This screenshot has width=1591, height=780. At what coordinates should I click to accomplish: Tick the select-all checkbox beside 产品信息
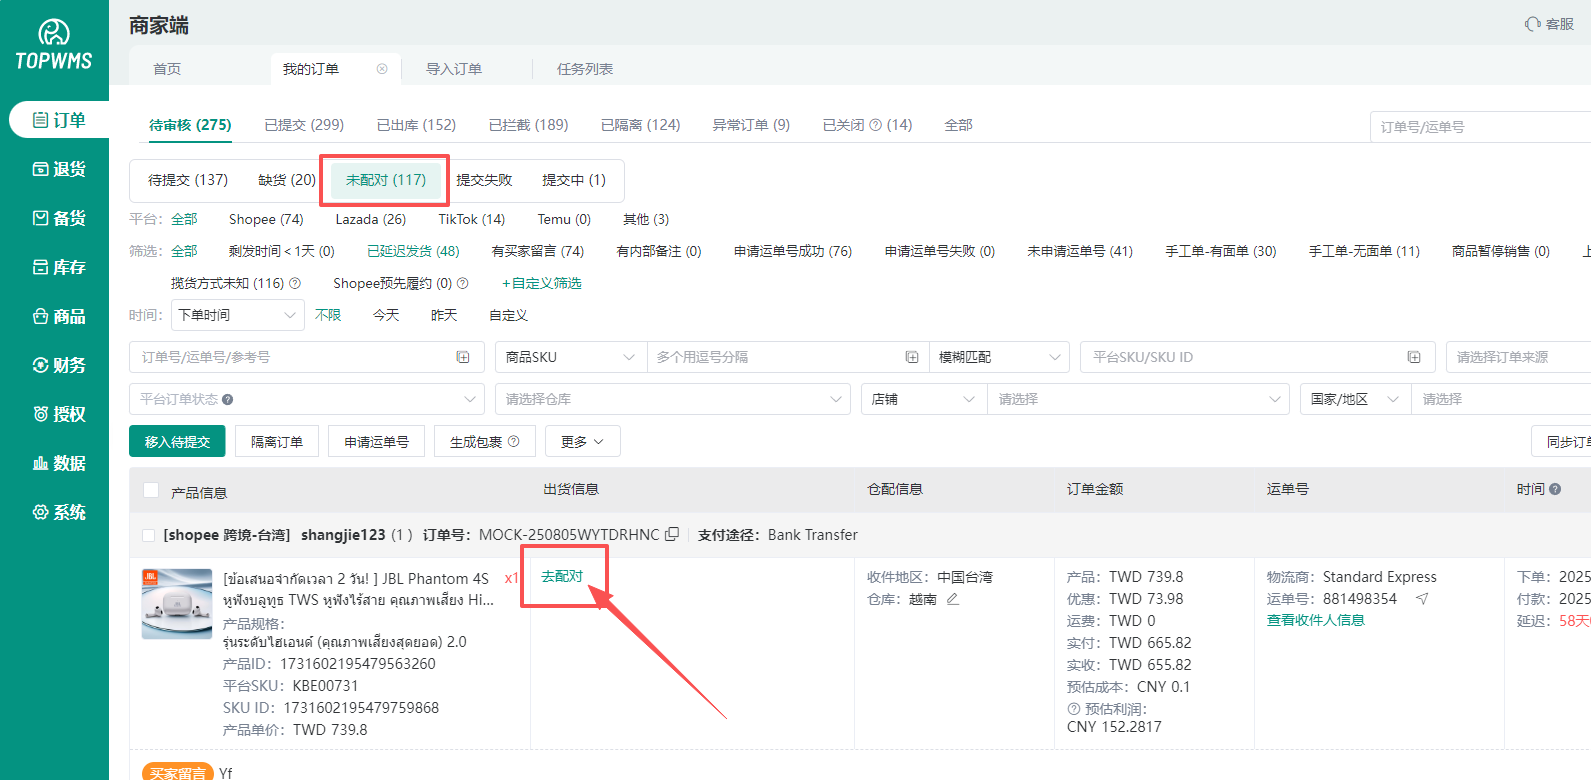[x=151, y=490]
